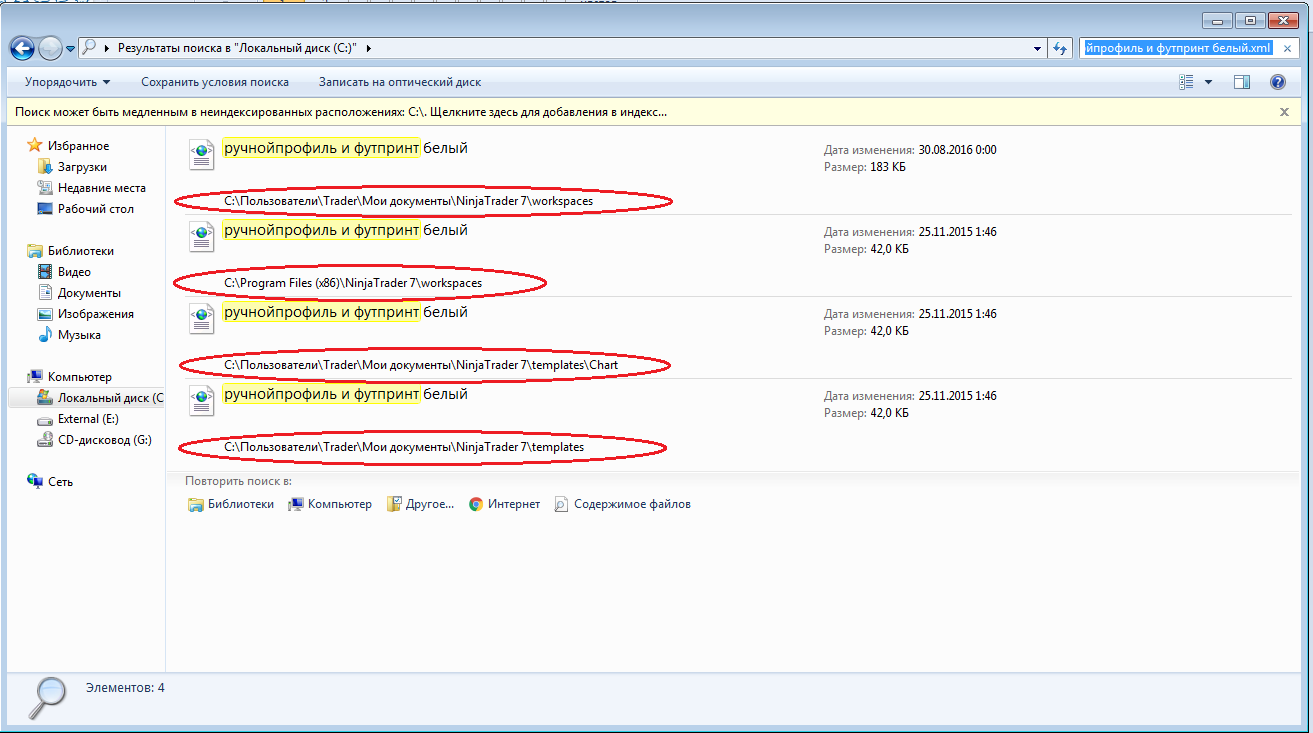Search again in Содержимое файлов
Screen dimensions: 1313x733
(x=622, y=504)
